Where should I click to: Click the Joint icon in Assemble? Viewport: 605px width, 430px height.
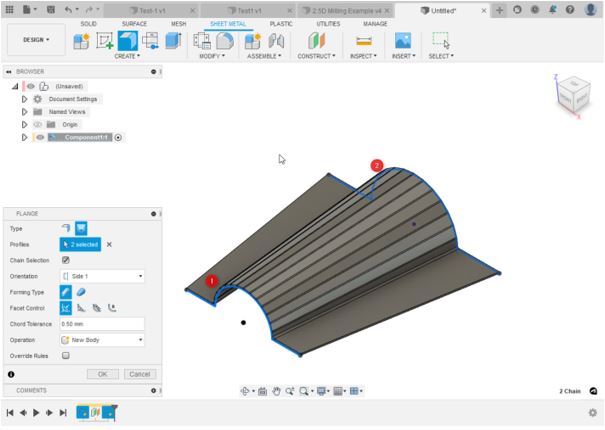276,41
